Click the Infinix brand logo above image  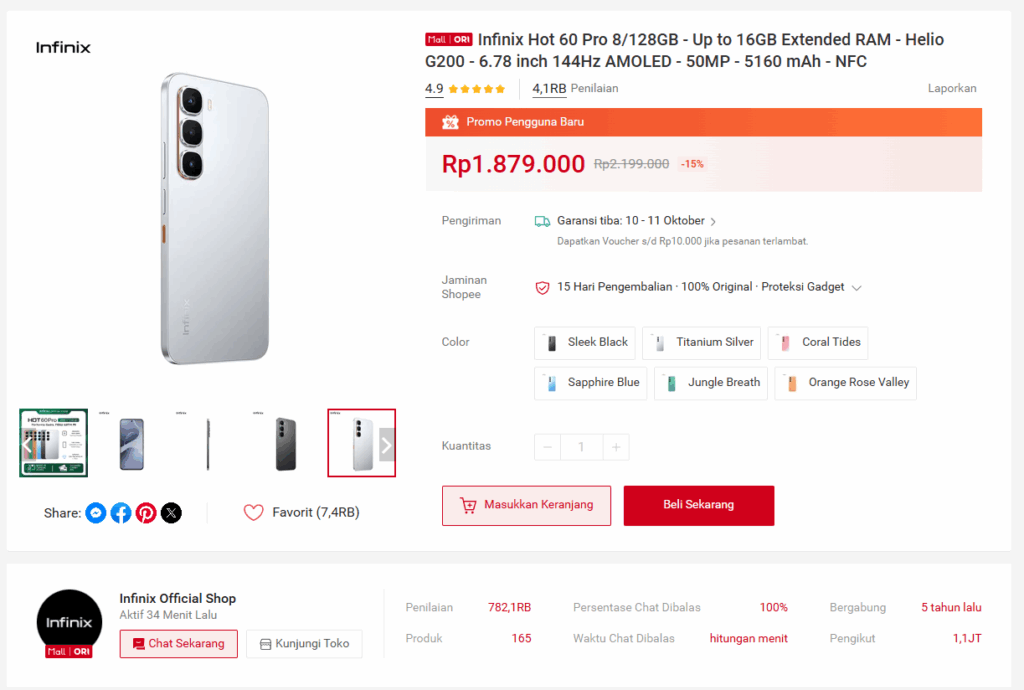click(x=63, y=47)
